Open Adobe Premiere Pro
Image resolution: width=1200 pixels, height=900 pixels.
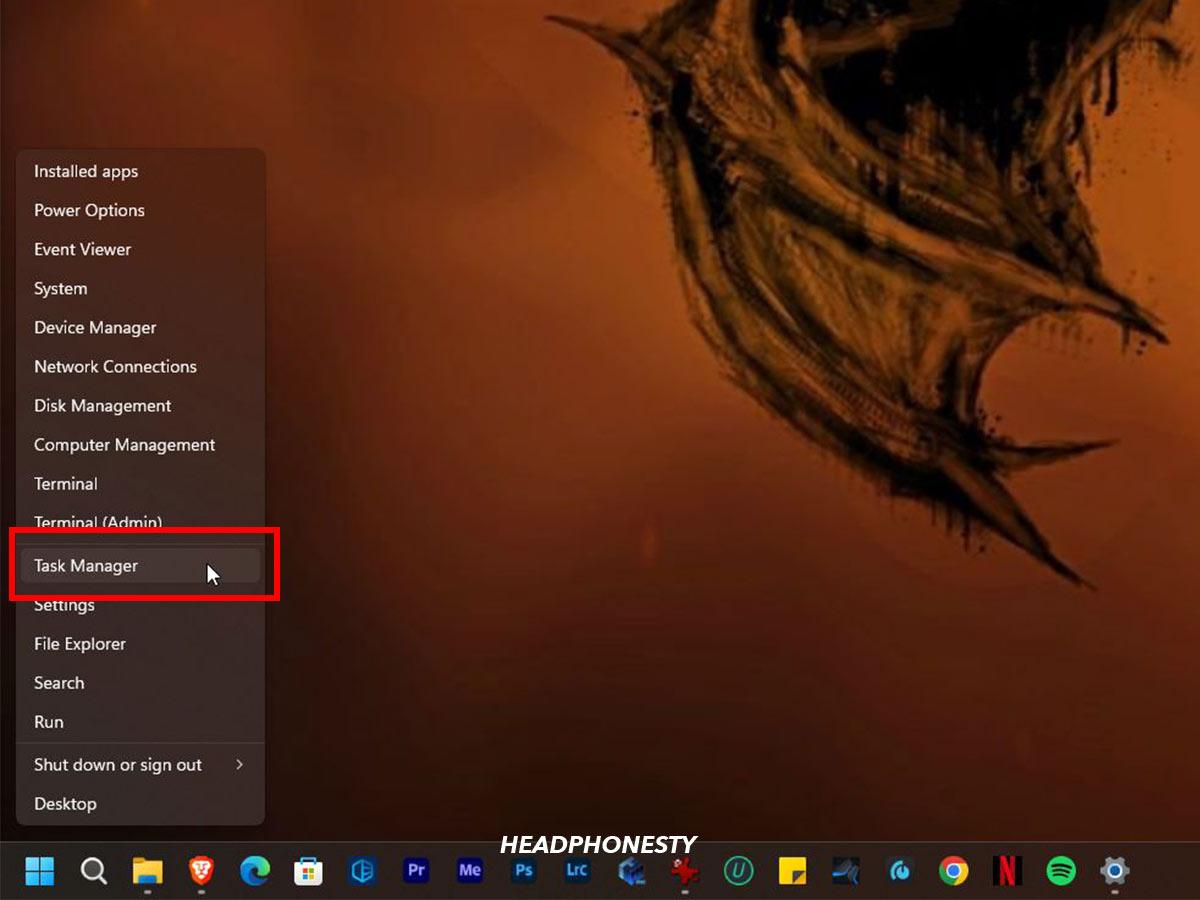pyautogui.click(x=415, y=871)
